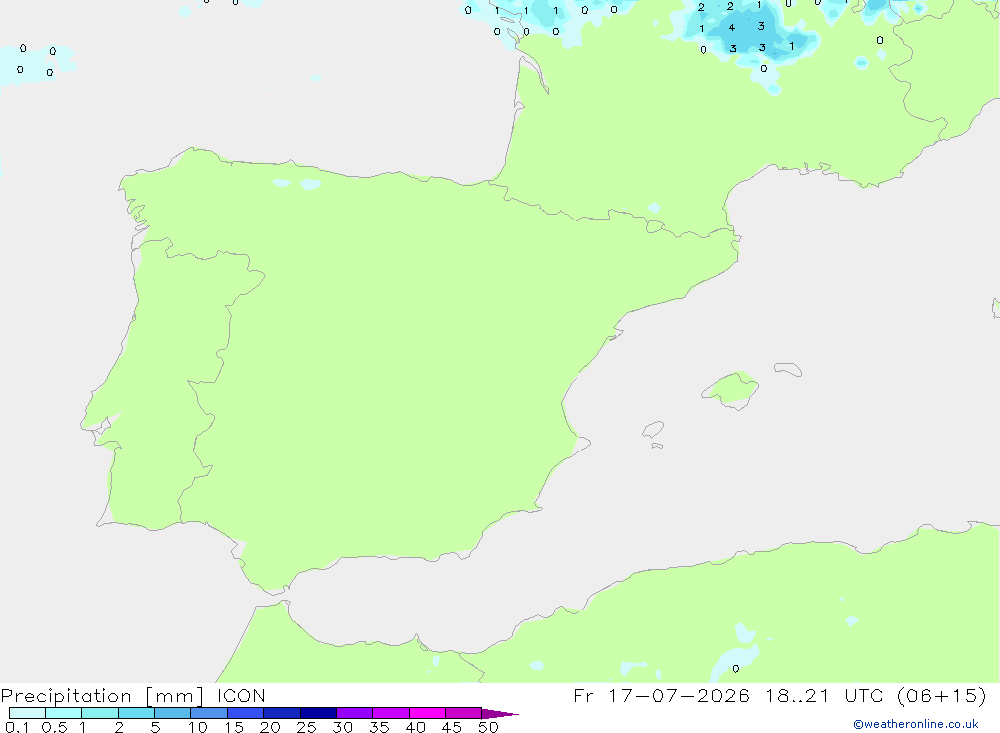Click the forecast offset '(06+15)' text
Image resolution: width=1000 pixels, height=733 pixels.
coord(941,695)
